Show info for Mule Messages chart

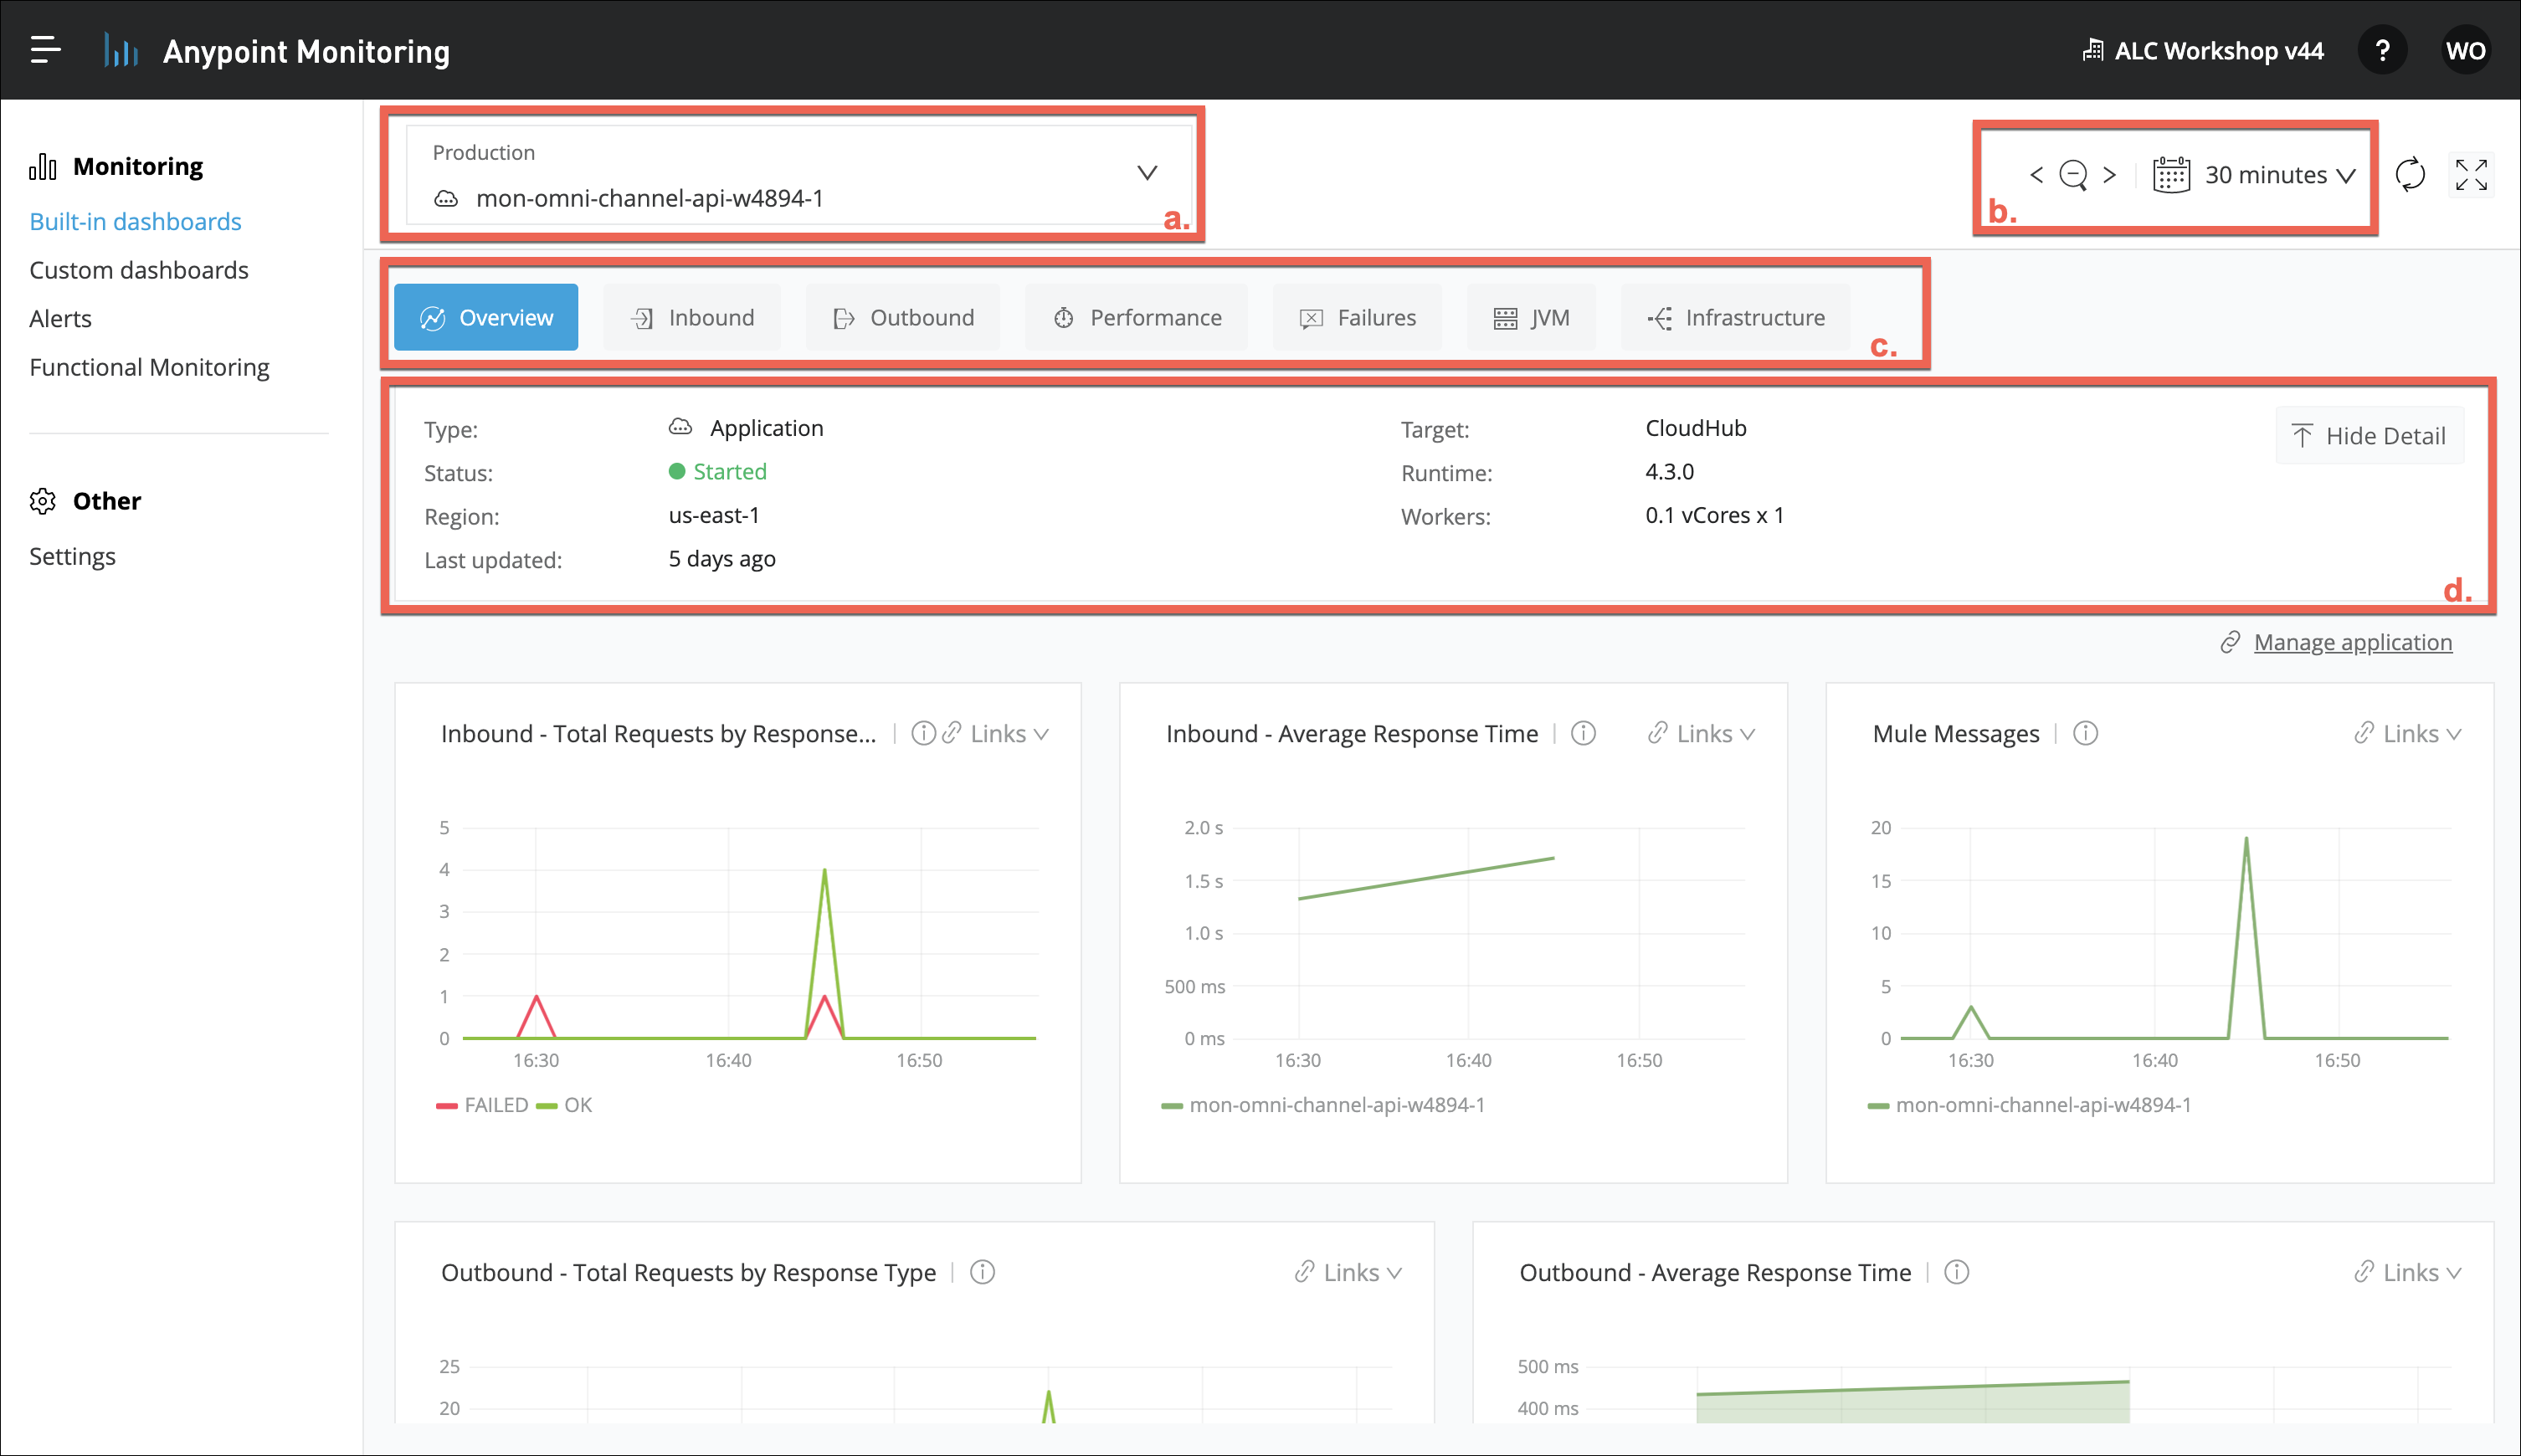pos(2085,733)
